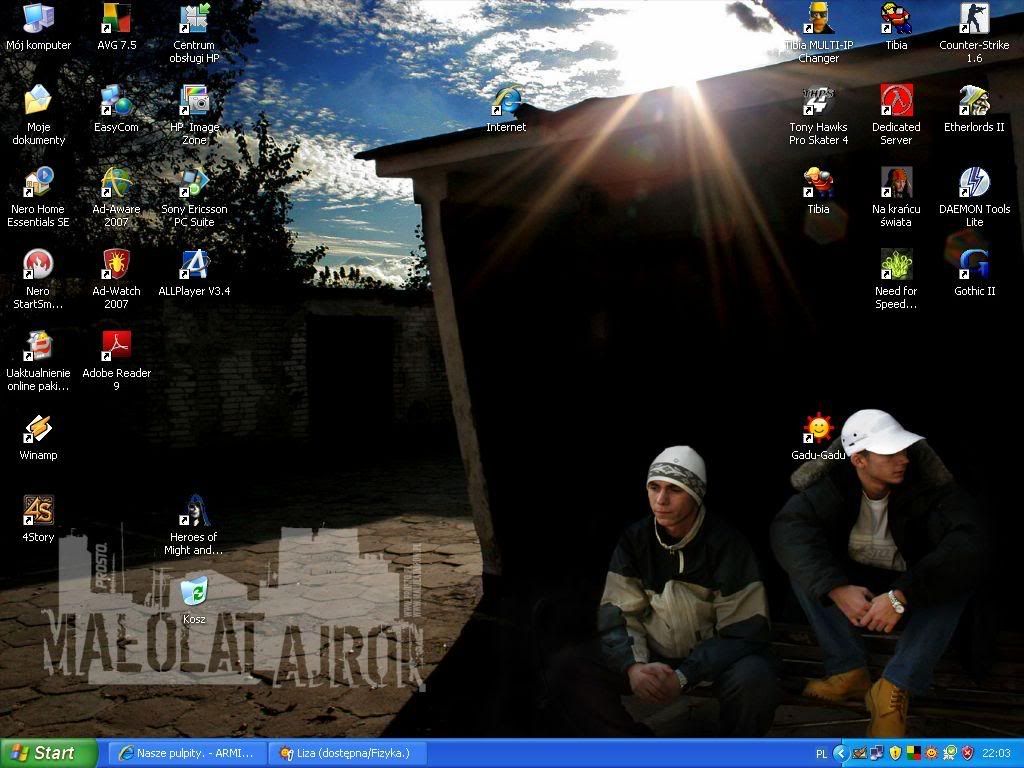The height and width of the screenshot is (768, 1024).
Task: Click the Internet Explorer desktop icon
Action: point(506,101)
